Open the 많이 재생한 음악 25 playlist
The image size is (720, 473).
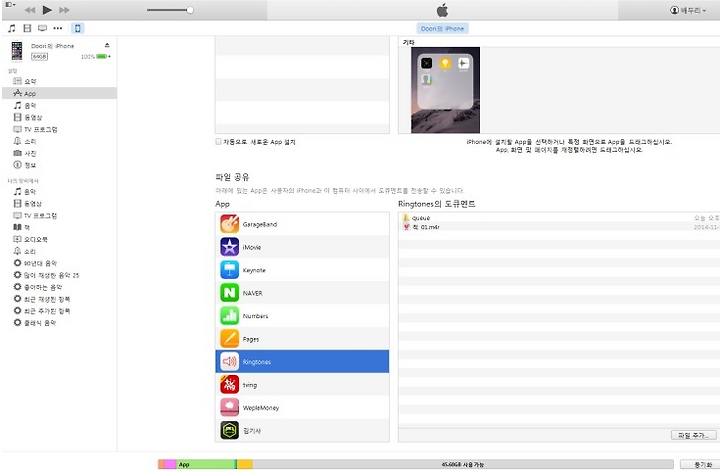pyautogui.click(x=59, y=275)
